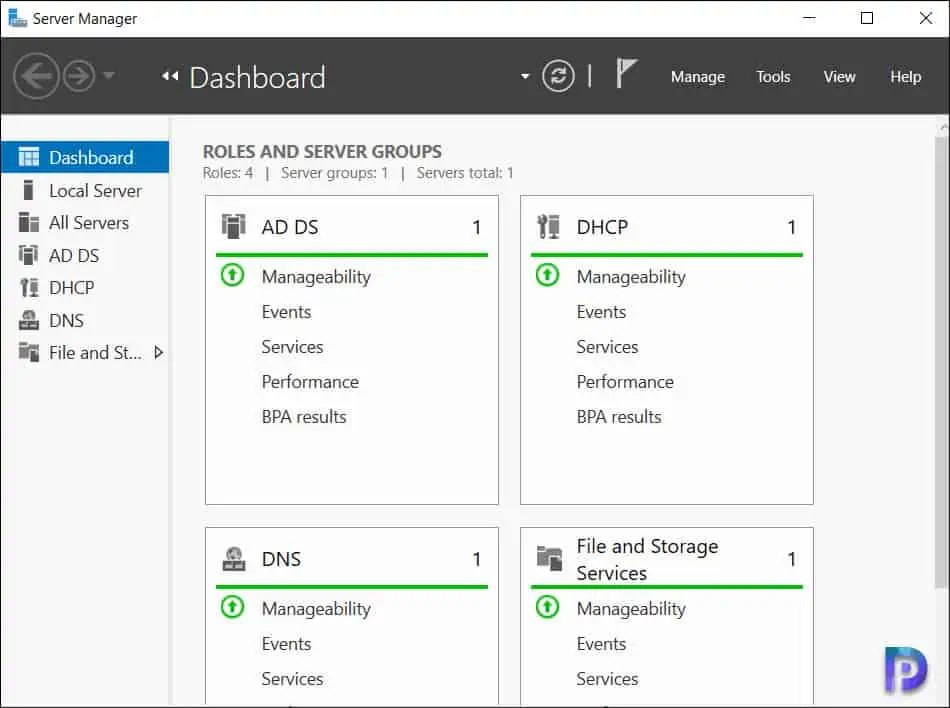
Task: Open Services in DHCP tile
Action: (x=607, y=347)
